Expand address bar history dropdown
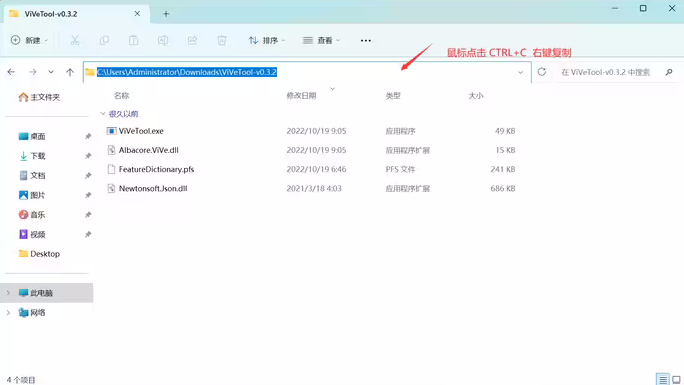684x385 pixels. point(520,72)
